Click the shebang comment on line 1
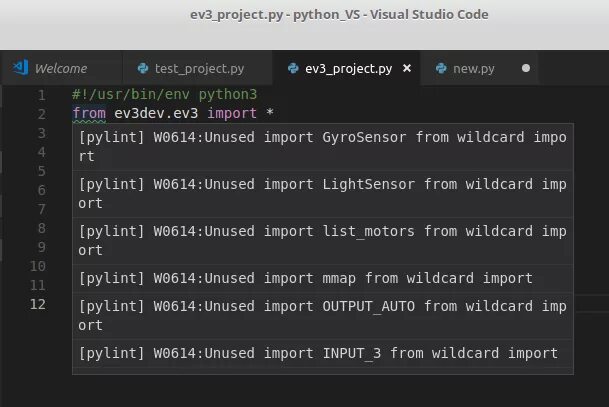 click(x=165, y=94)
